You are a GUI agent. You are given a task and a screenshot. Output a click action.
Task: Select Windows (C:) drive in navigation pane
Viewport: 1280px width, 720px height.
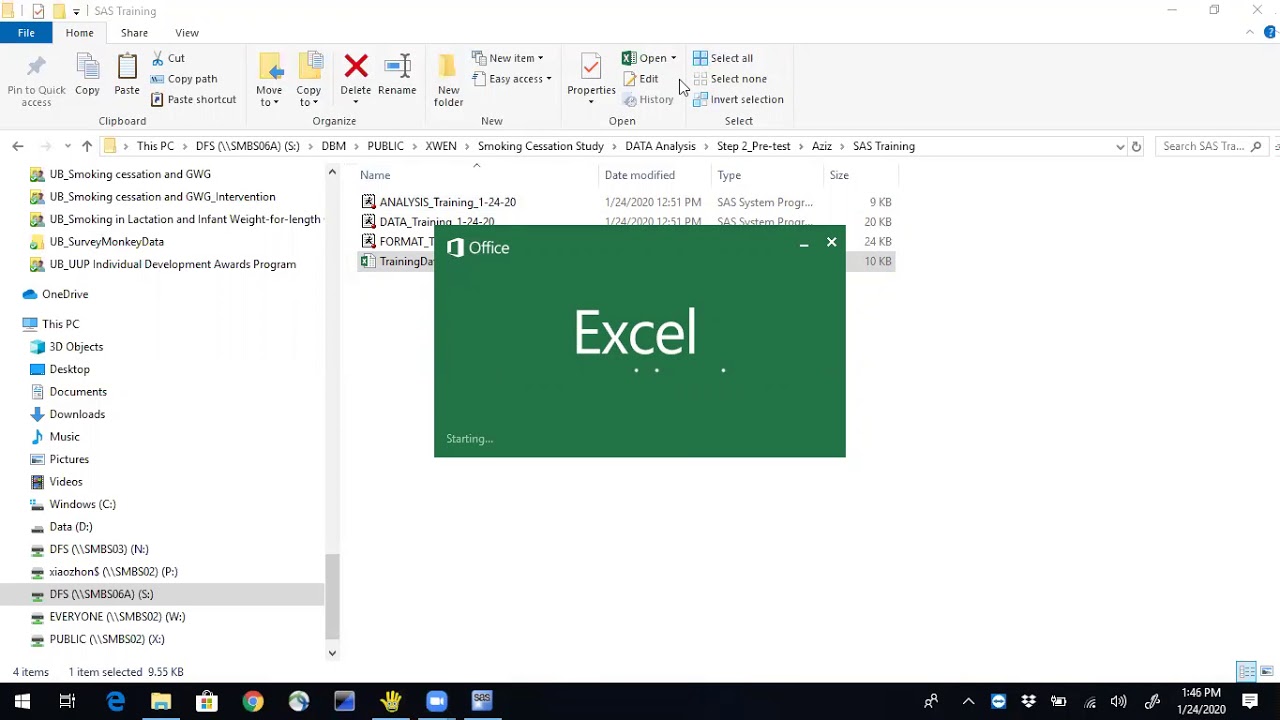(x=82, y=504)
